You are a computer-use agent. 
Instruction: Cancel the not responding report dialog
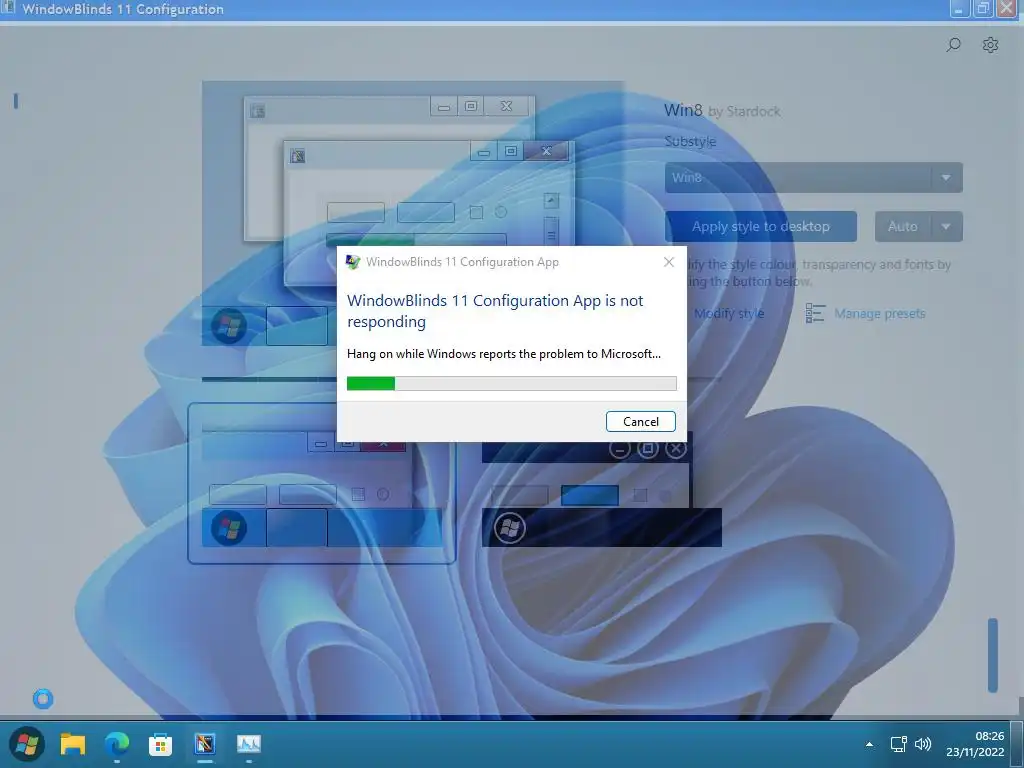coord(640,421)
